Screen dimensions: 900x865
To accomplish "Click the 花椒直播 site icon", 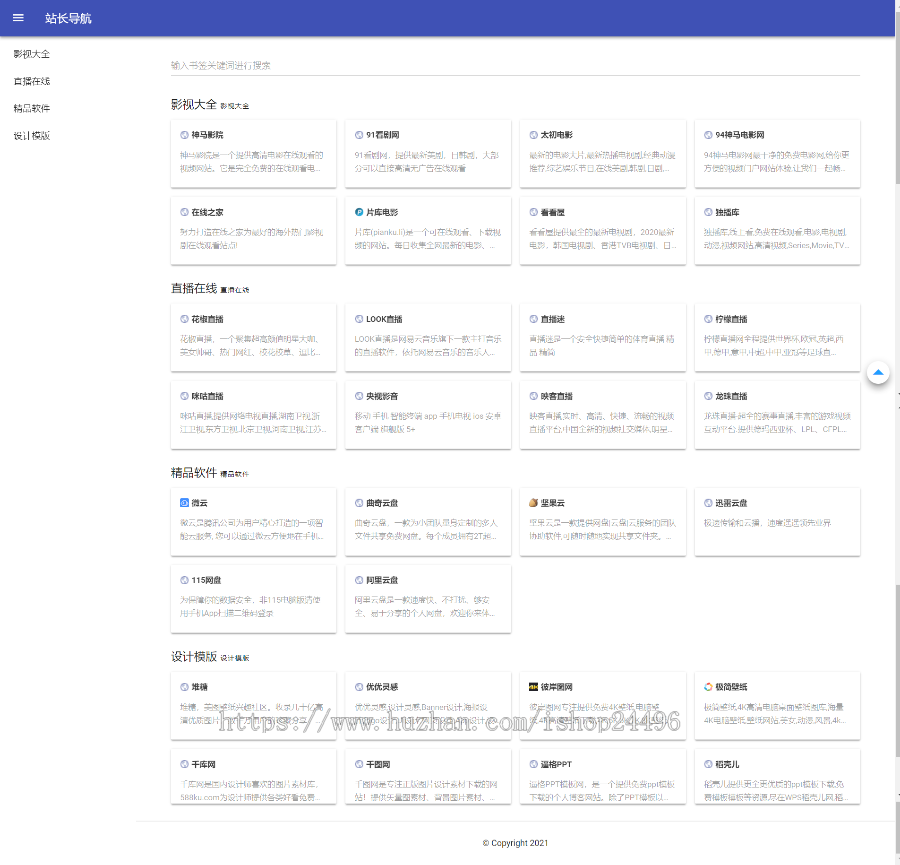I will point(184,319).
